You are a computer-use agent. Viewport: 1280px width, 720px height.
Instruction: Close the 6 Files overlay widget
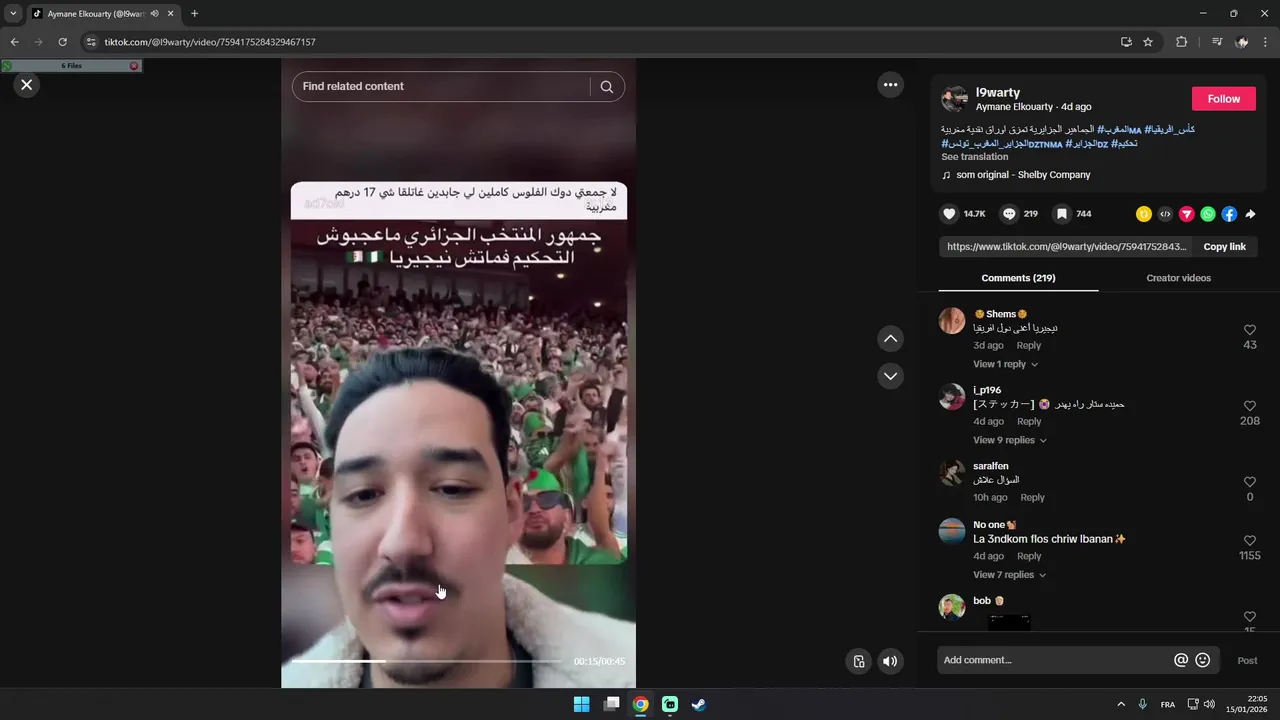click(134, 66)
